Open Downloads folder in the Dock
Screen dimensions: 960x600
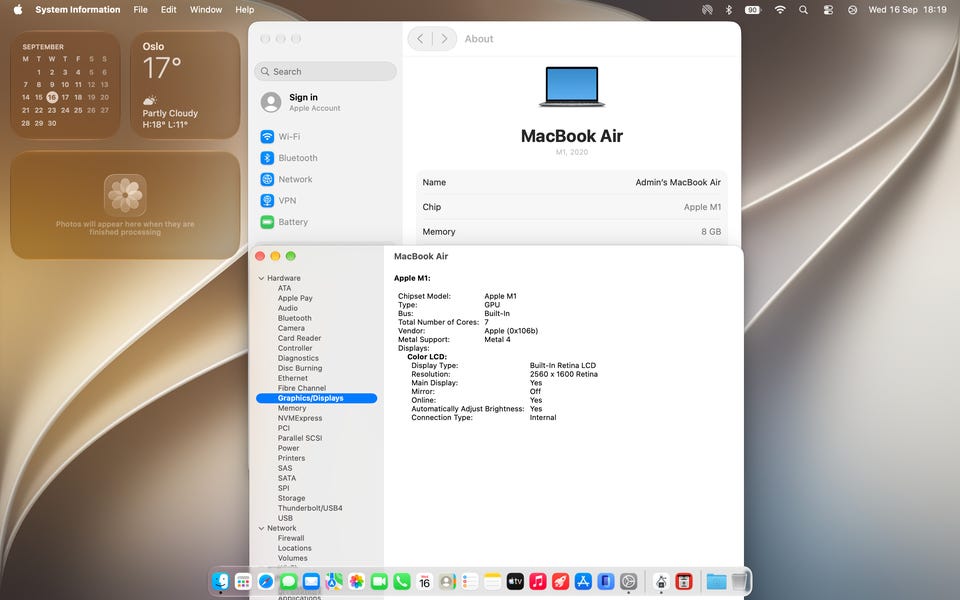716,581
